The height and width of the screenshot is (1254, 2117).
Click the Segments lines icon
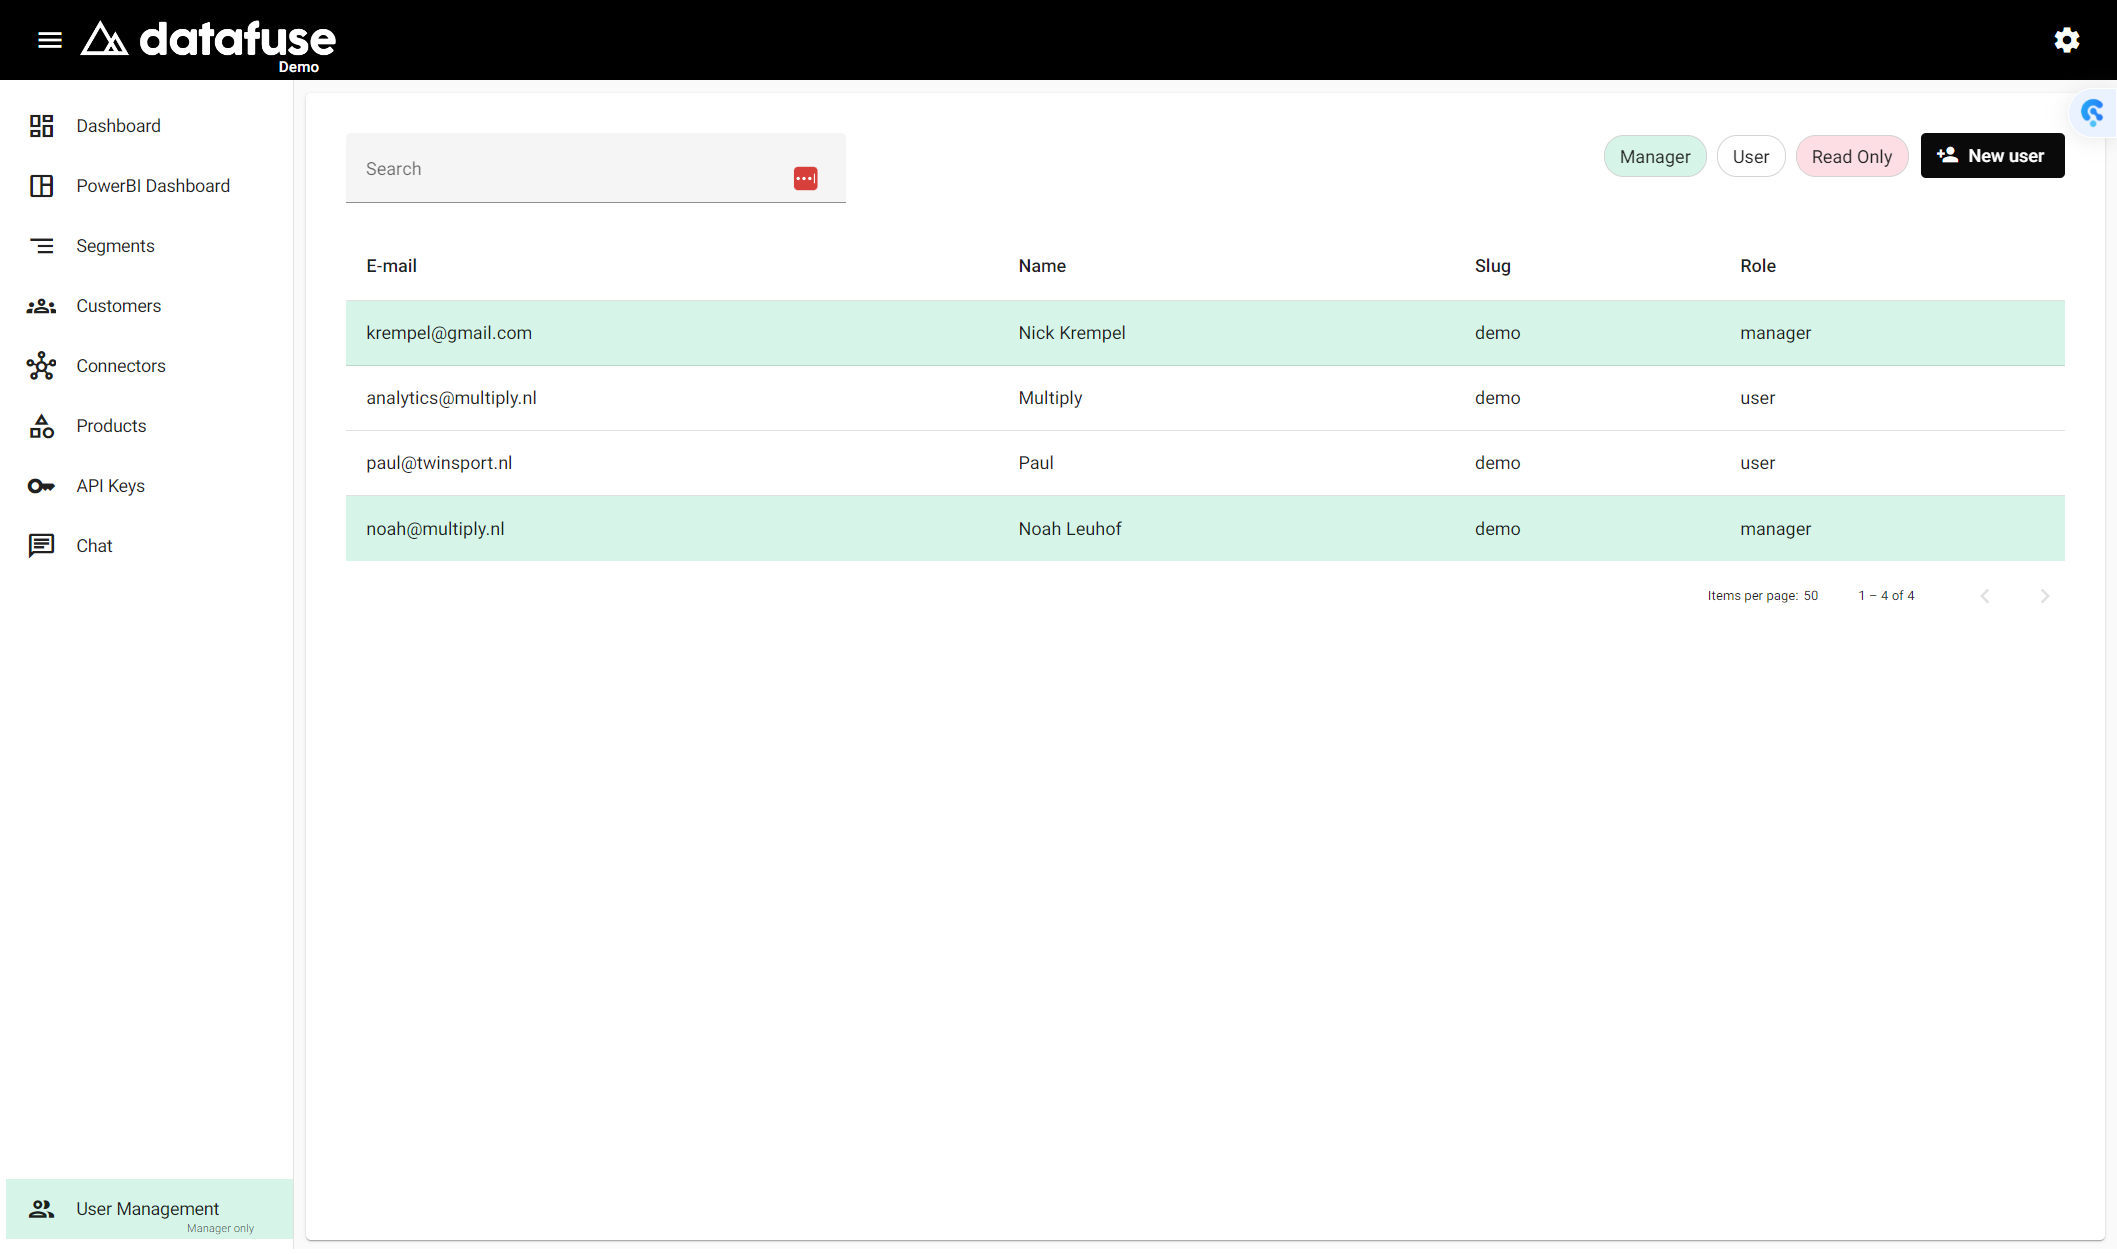[x=41, y=246]
